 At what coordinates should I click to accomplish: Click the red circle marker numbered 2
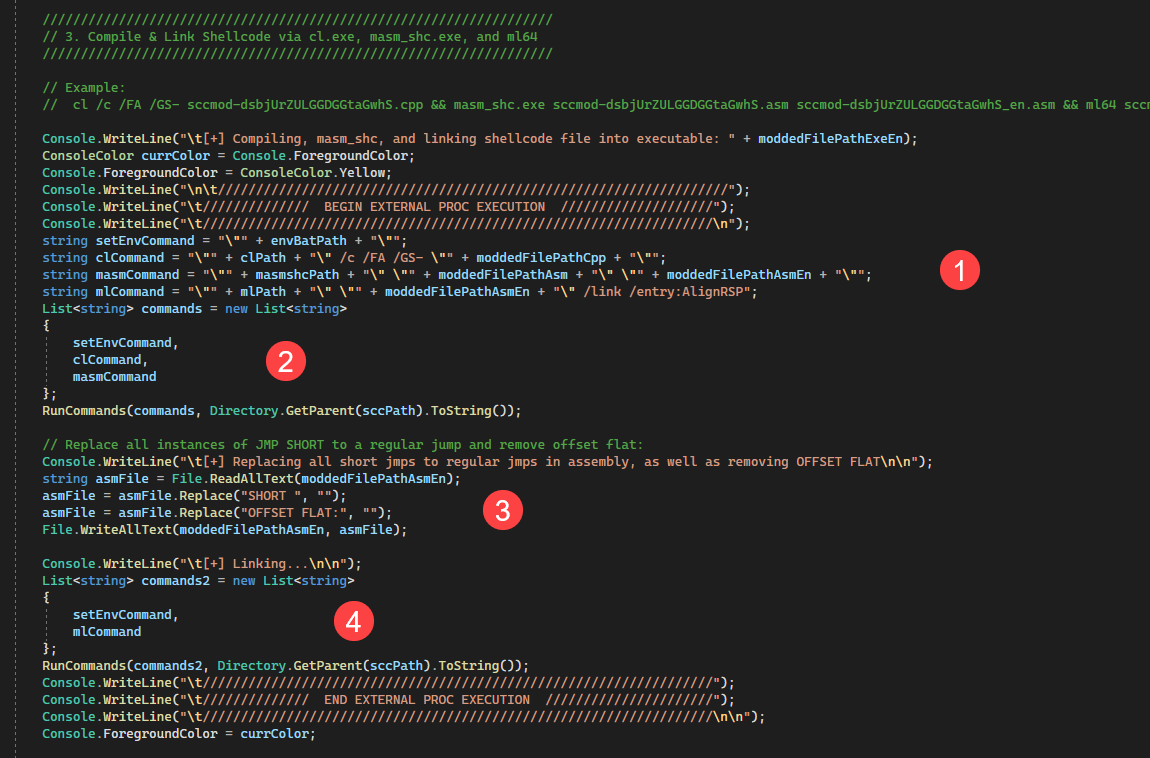[285, 361]
